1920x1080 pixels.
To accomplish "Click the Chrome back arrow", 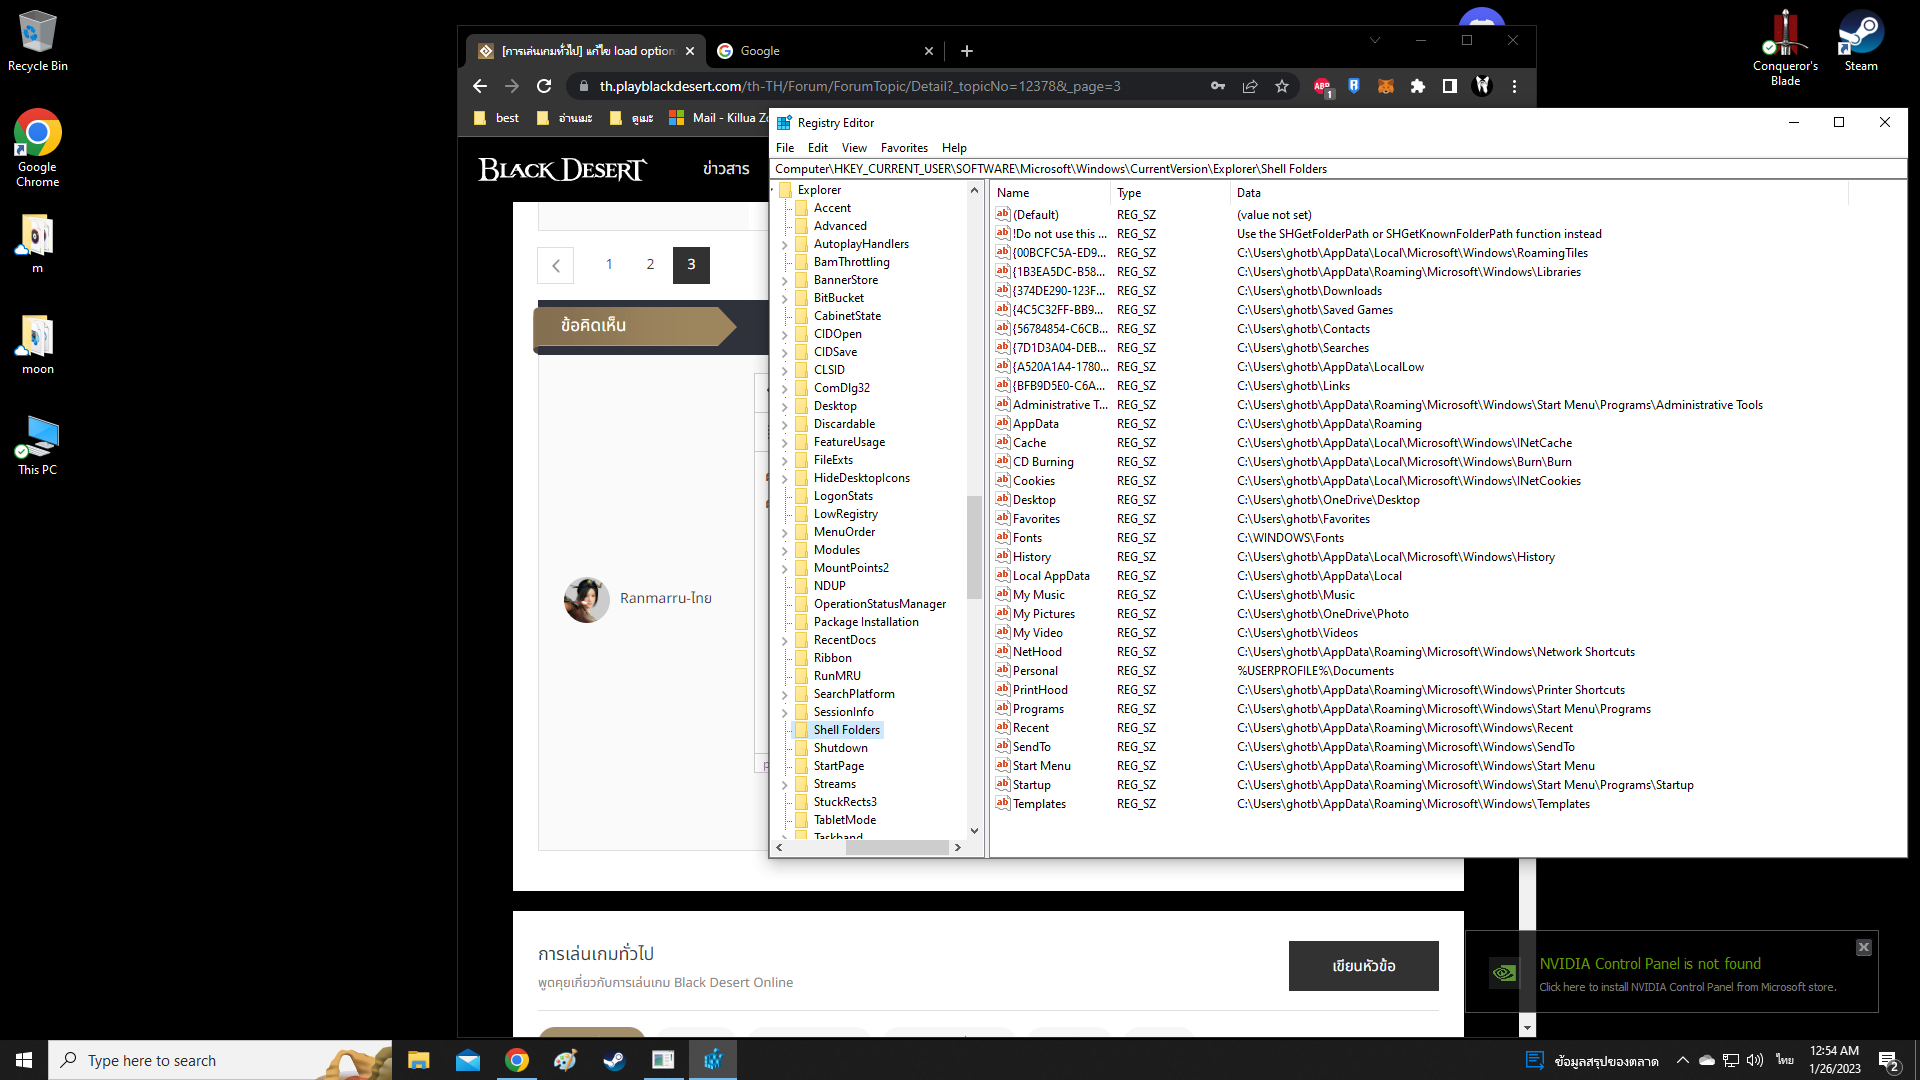I will tap(480, 86).
